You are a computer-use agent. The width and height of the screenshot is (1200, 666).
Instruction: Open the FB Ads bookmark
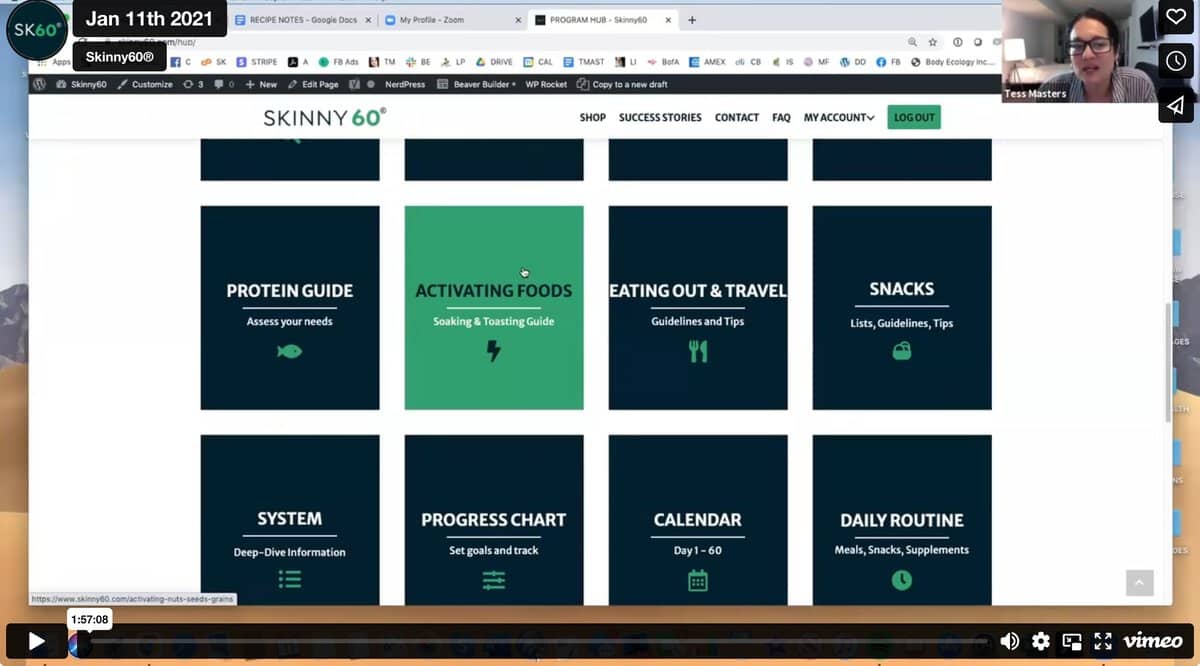coord(339,62)
